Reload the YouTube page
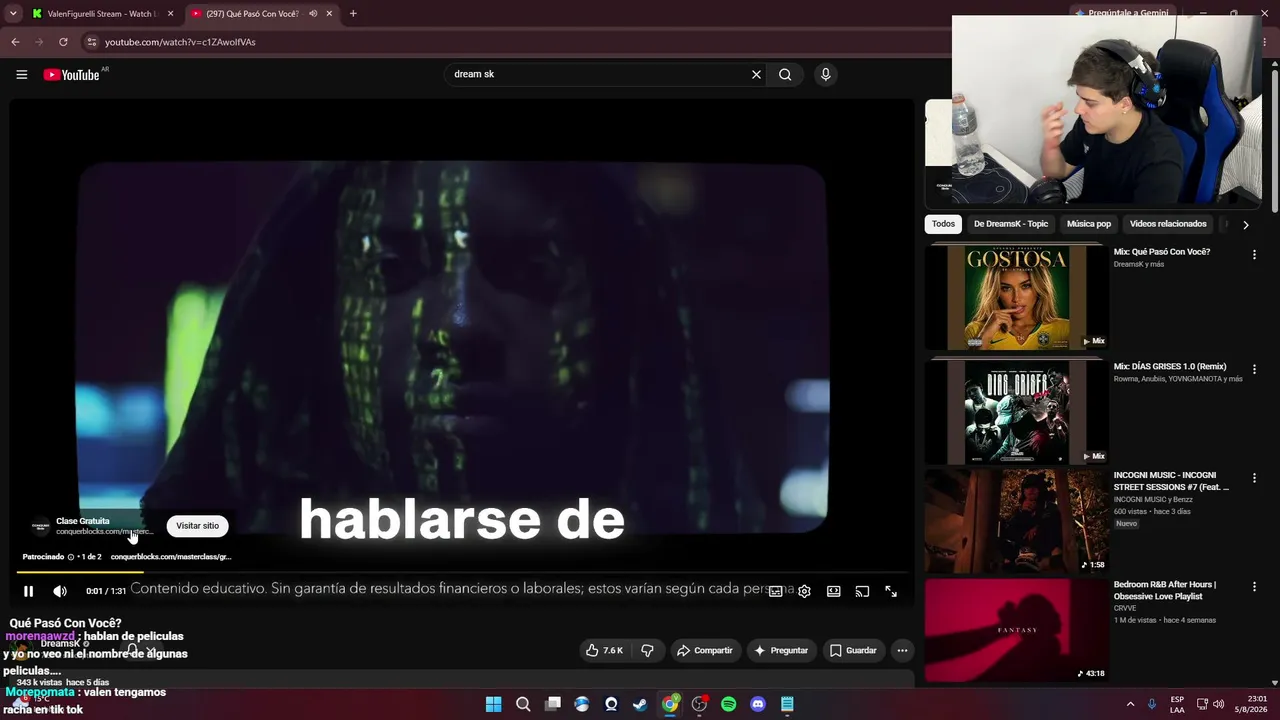 pyautogui.click(x=63, y=42)
